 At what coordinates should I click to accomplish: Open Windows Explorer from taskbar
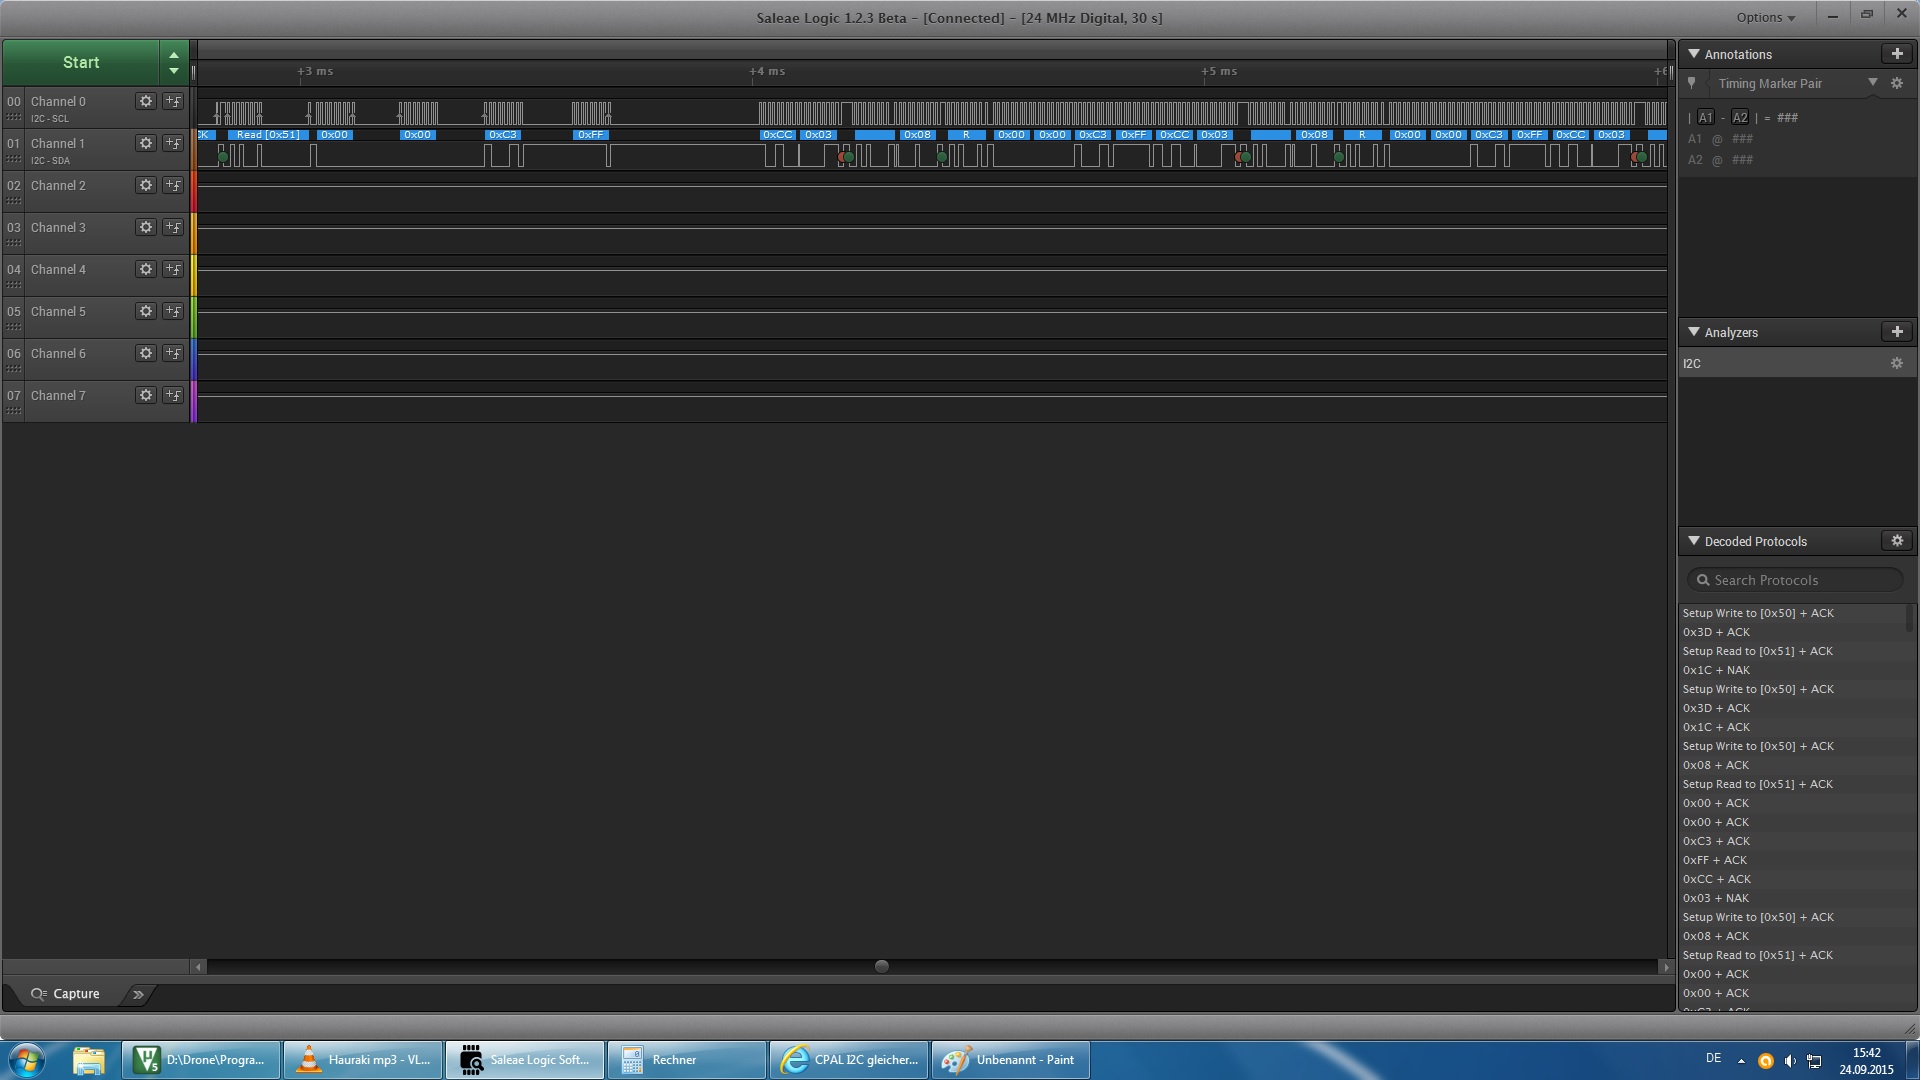88,1060
